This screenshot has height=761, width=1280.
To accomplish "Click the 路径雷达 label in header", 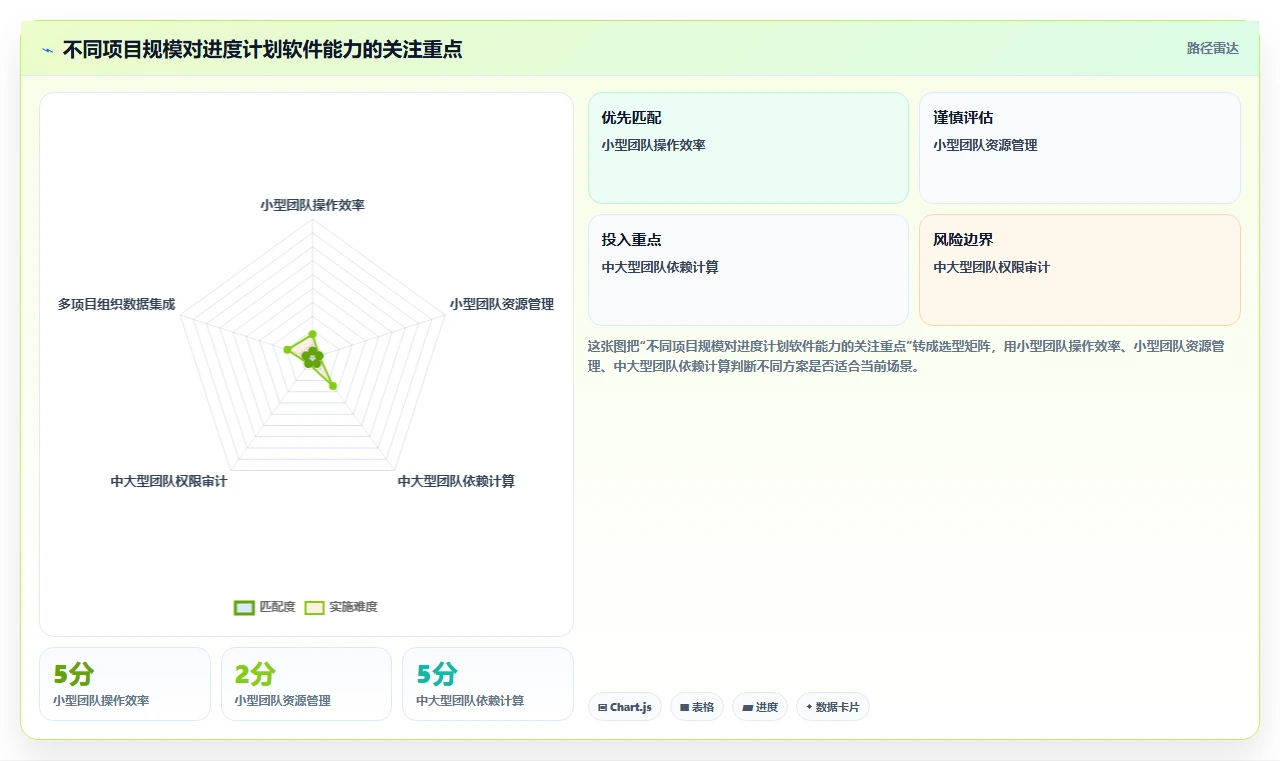I will click(1212, 48).
